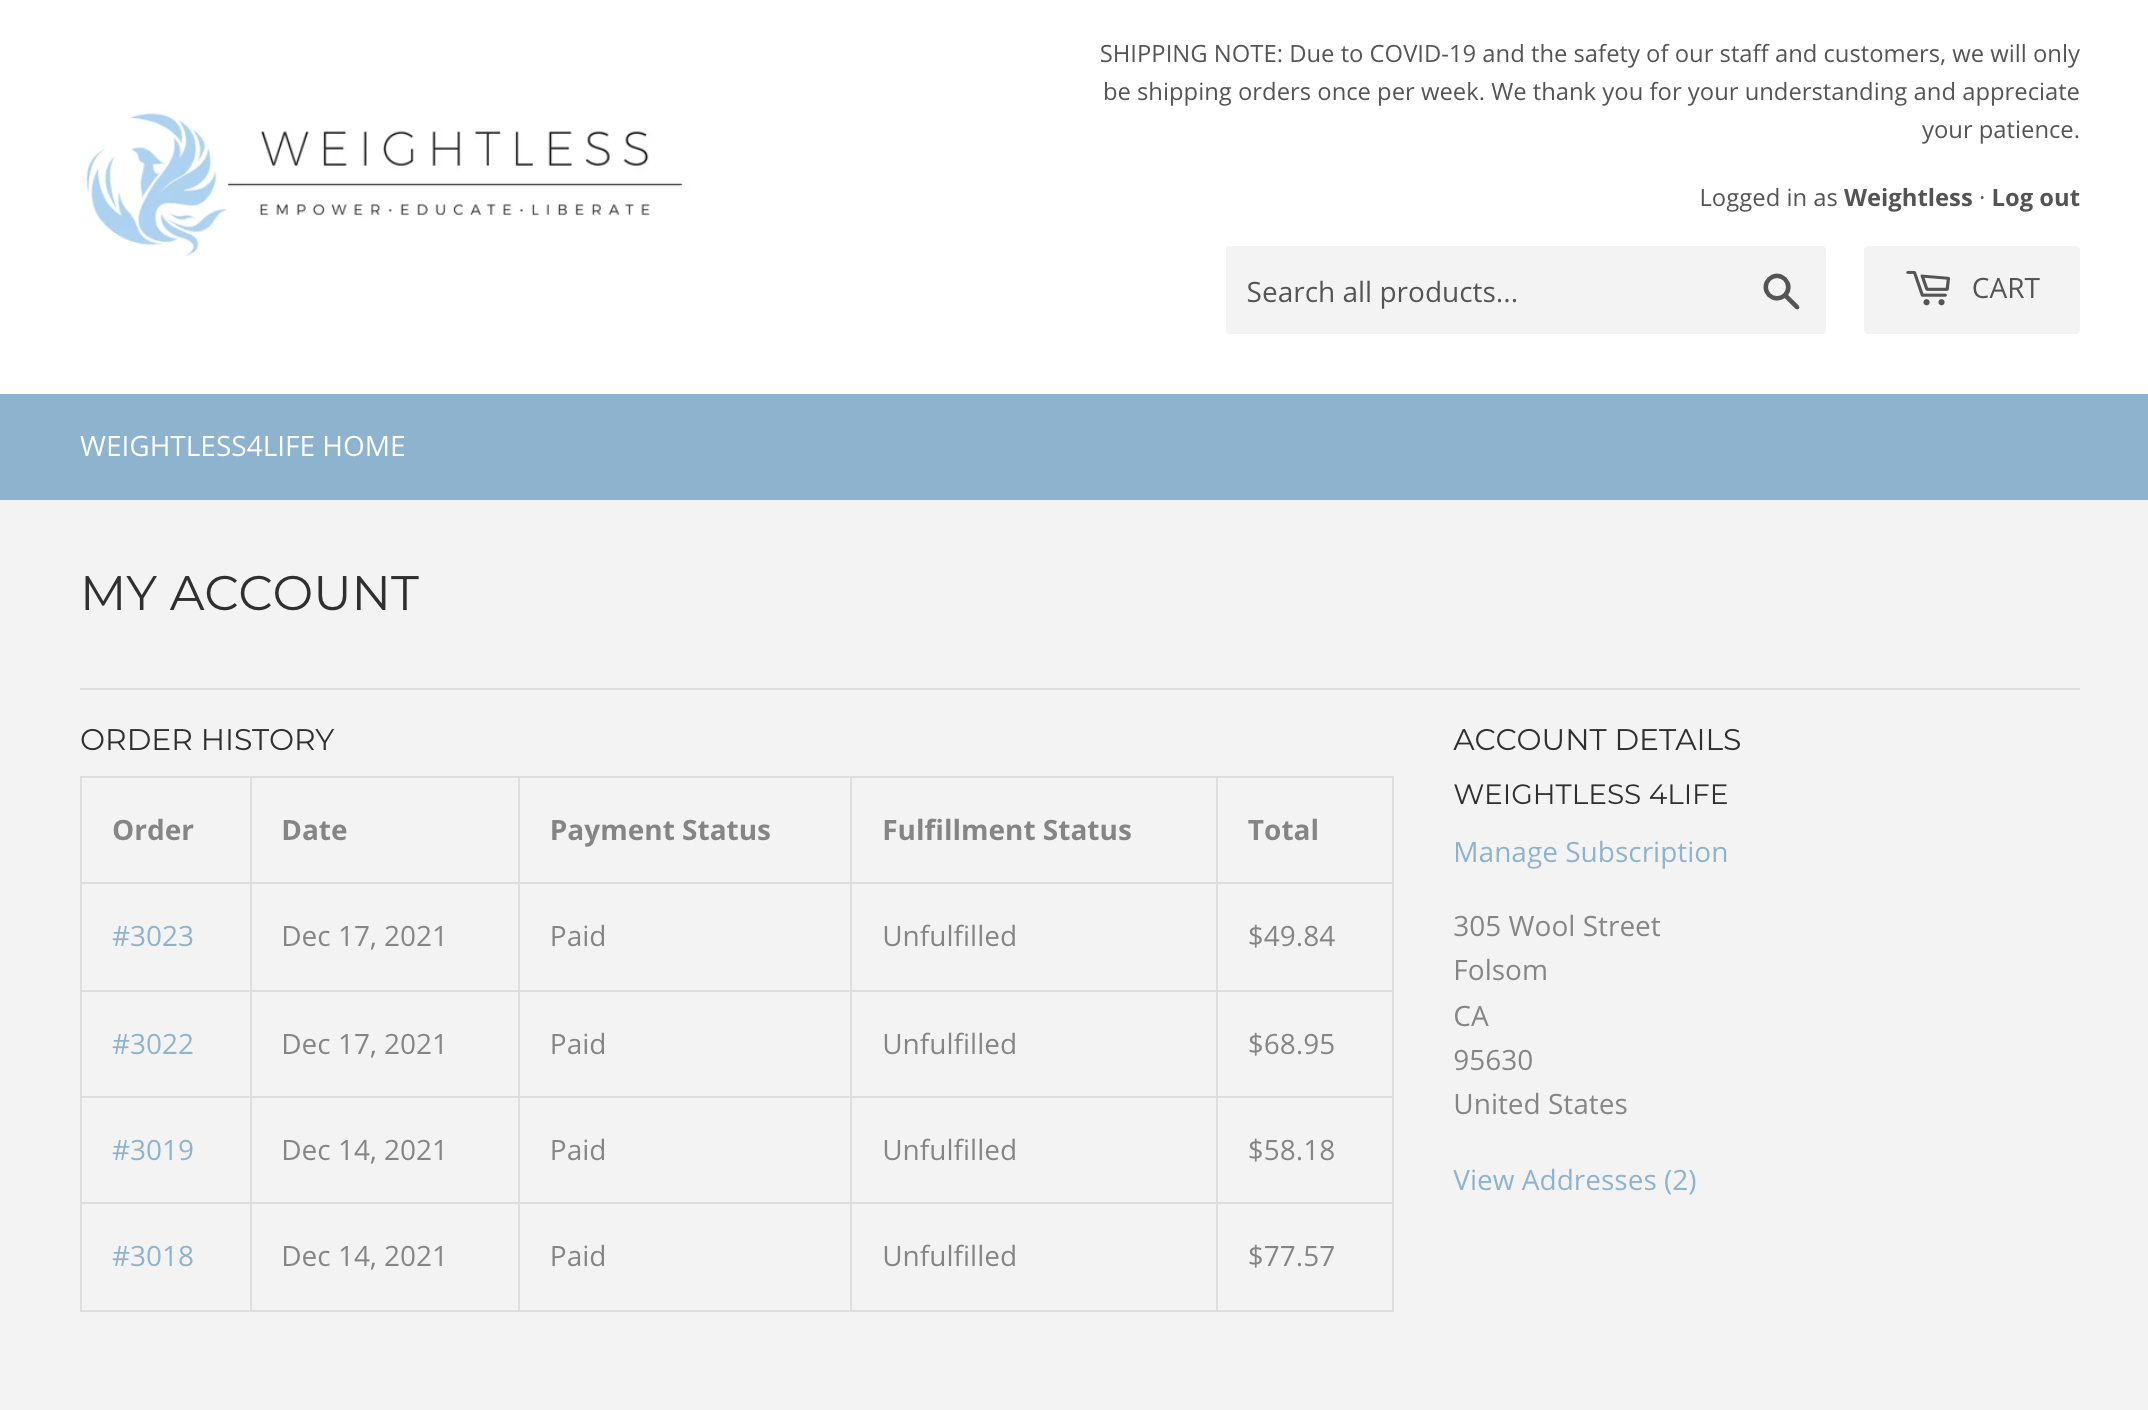Log out of the account
This screenshot has height=1410, width=2148.
coord(2035,198)
